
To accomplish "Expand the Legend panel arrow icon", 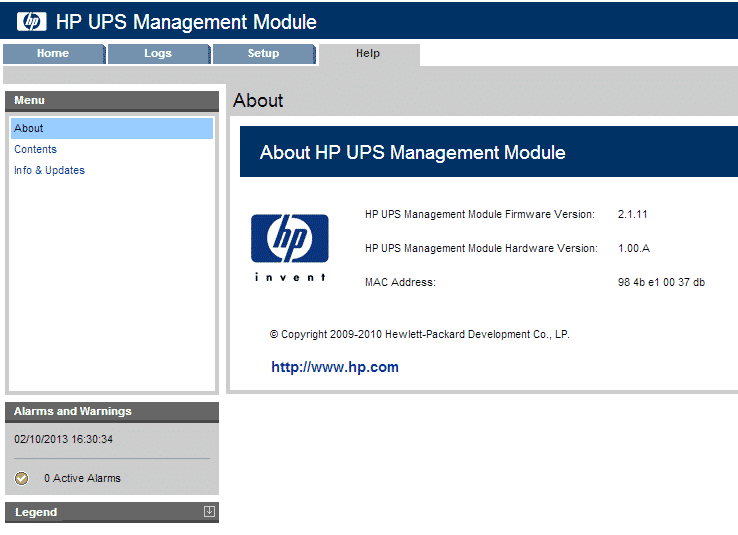I will pyautogui.click(x=209, y=511).
